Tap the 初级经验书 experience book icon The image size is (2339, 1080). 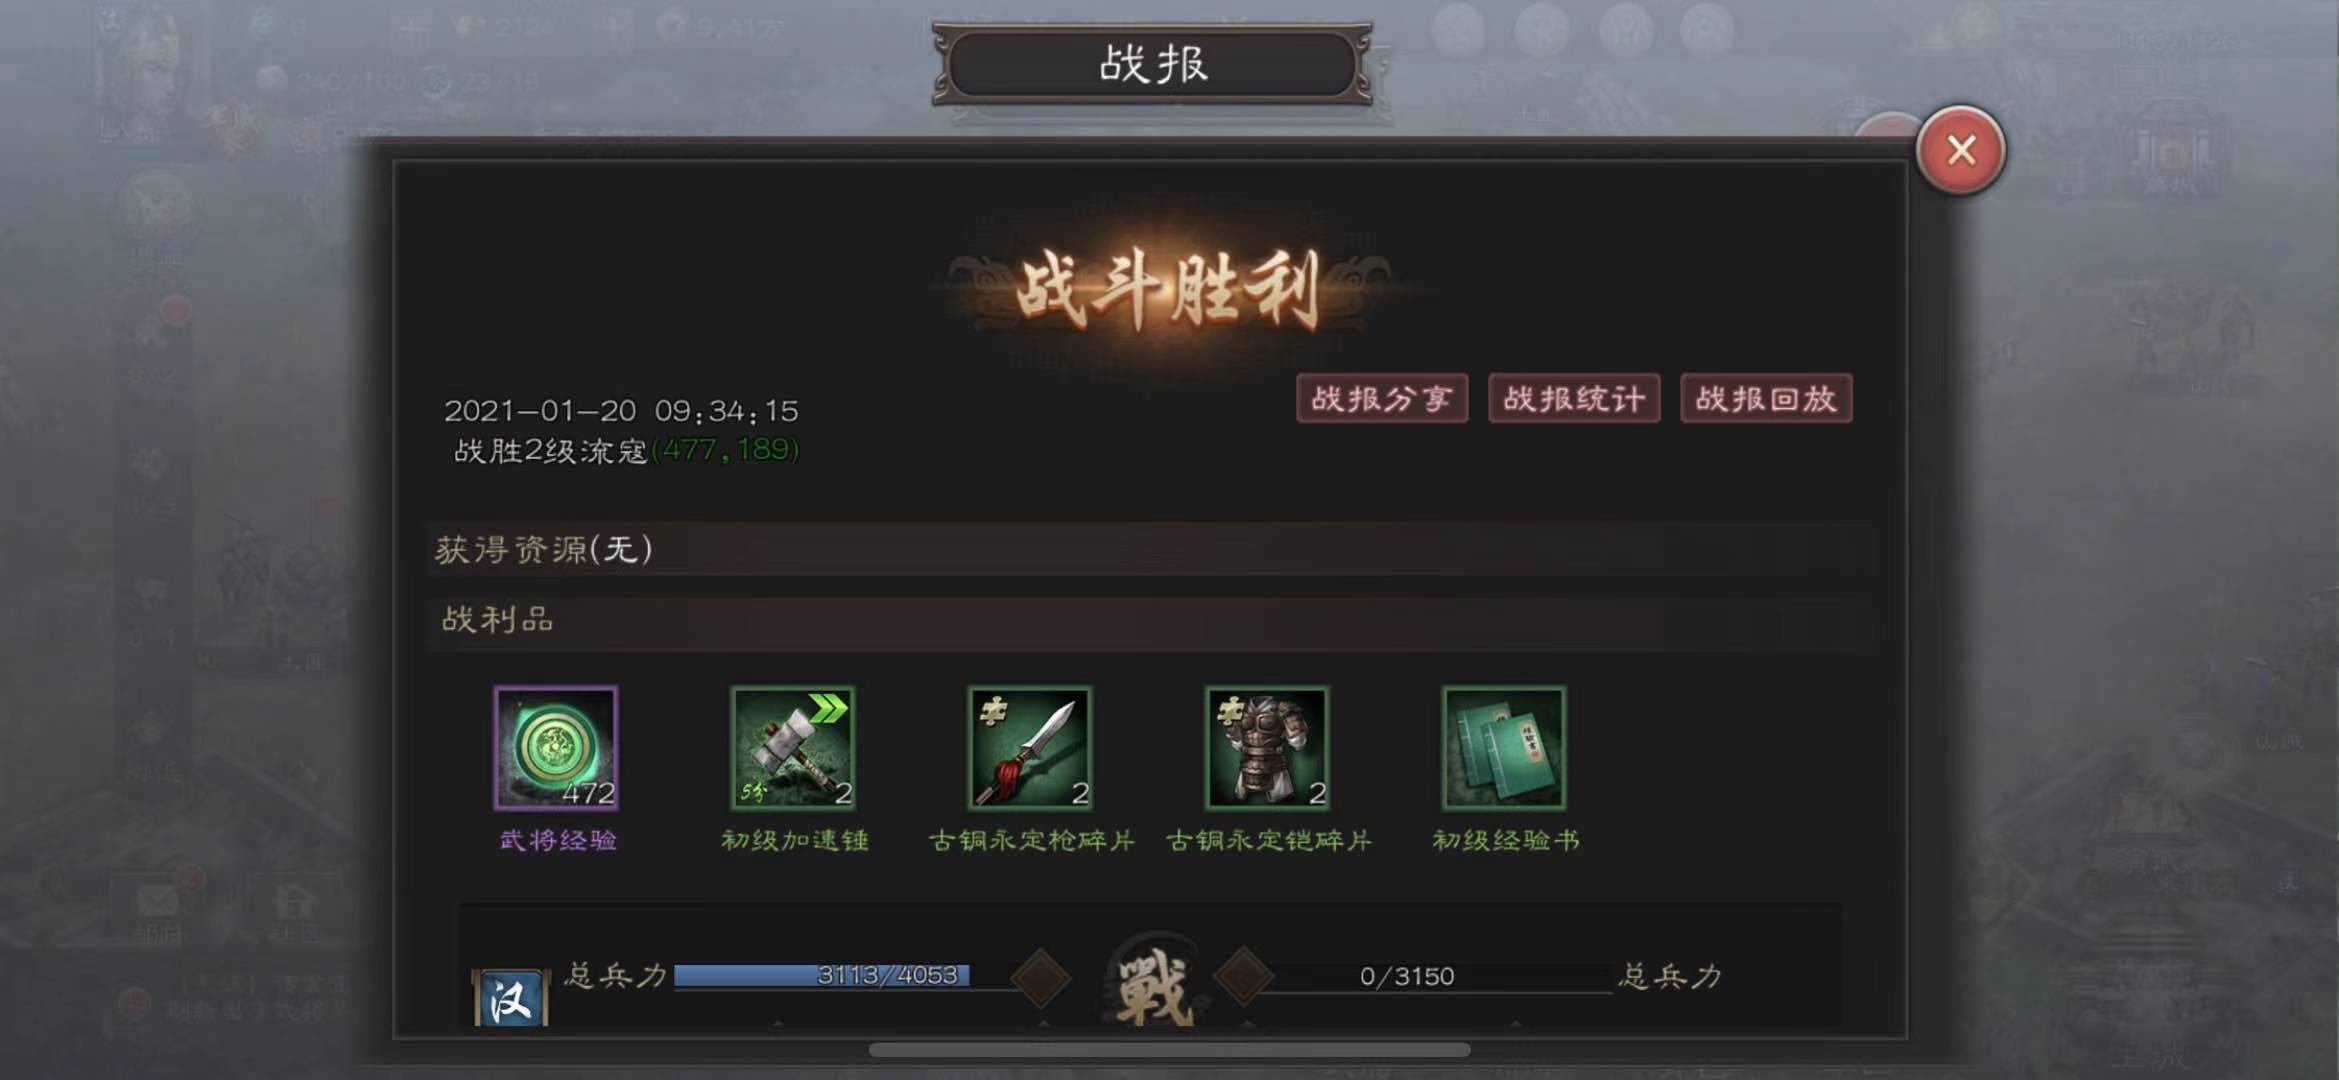tap(1504, 748)
